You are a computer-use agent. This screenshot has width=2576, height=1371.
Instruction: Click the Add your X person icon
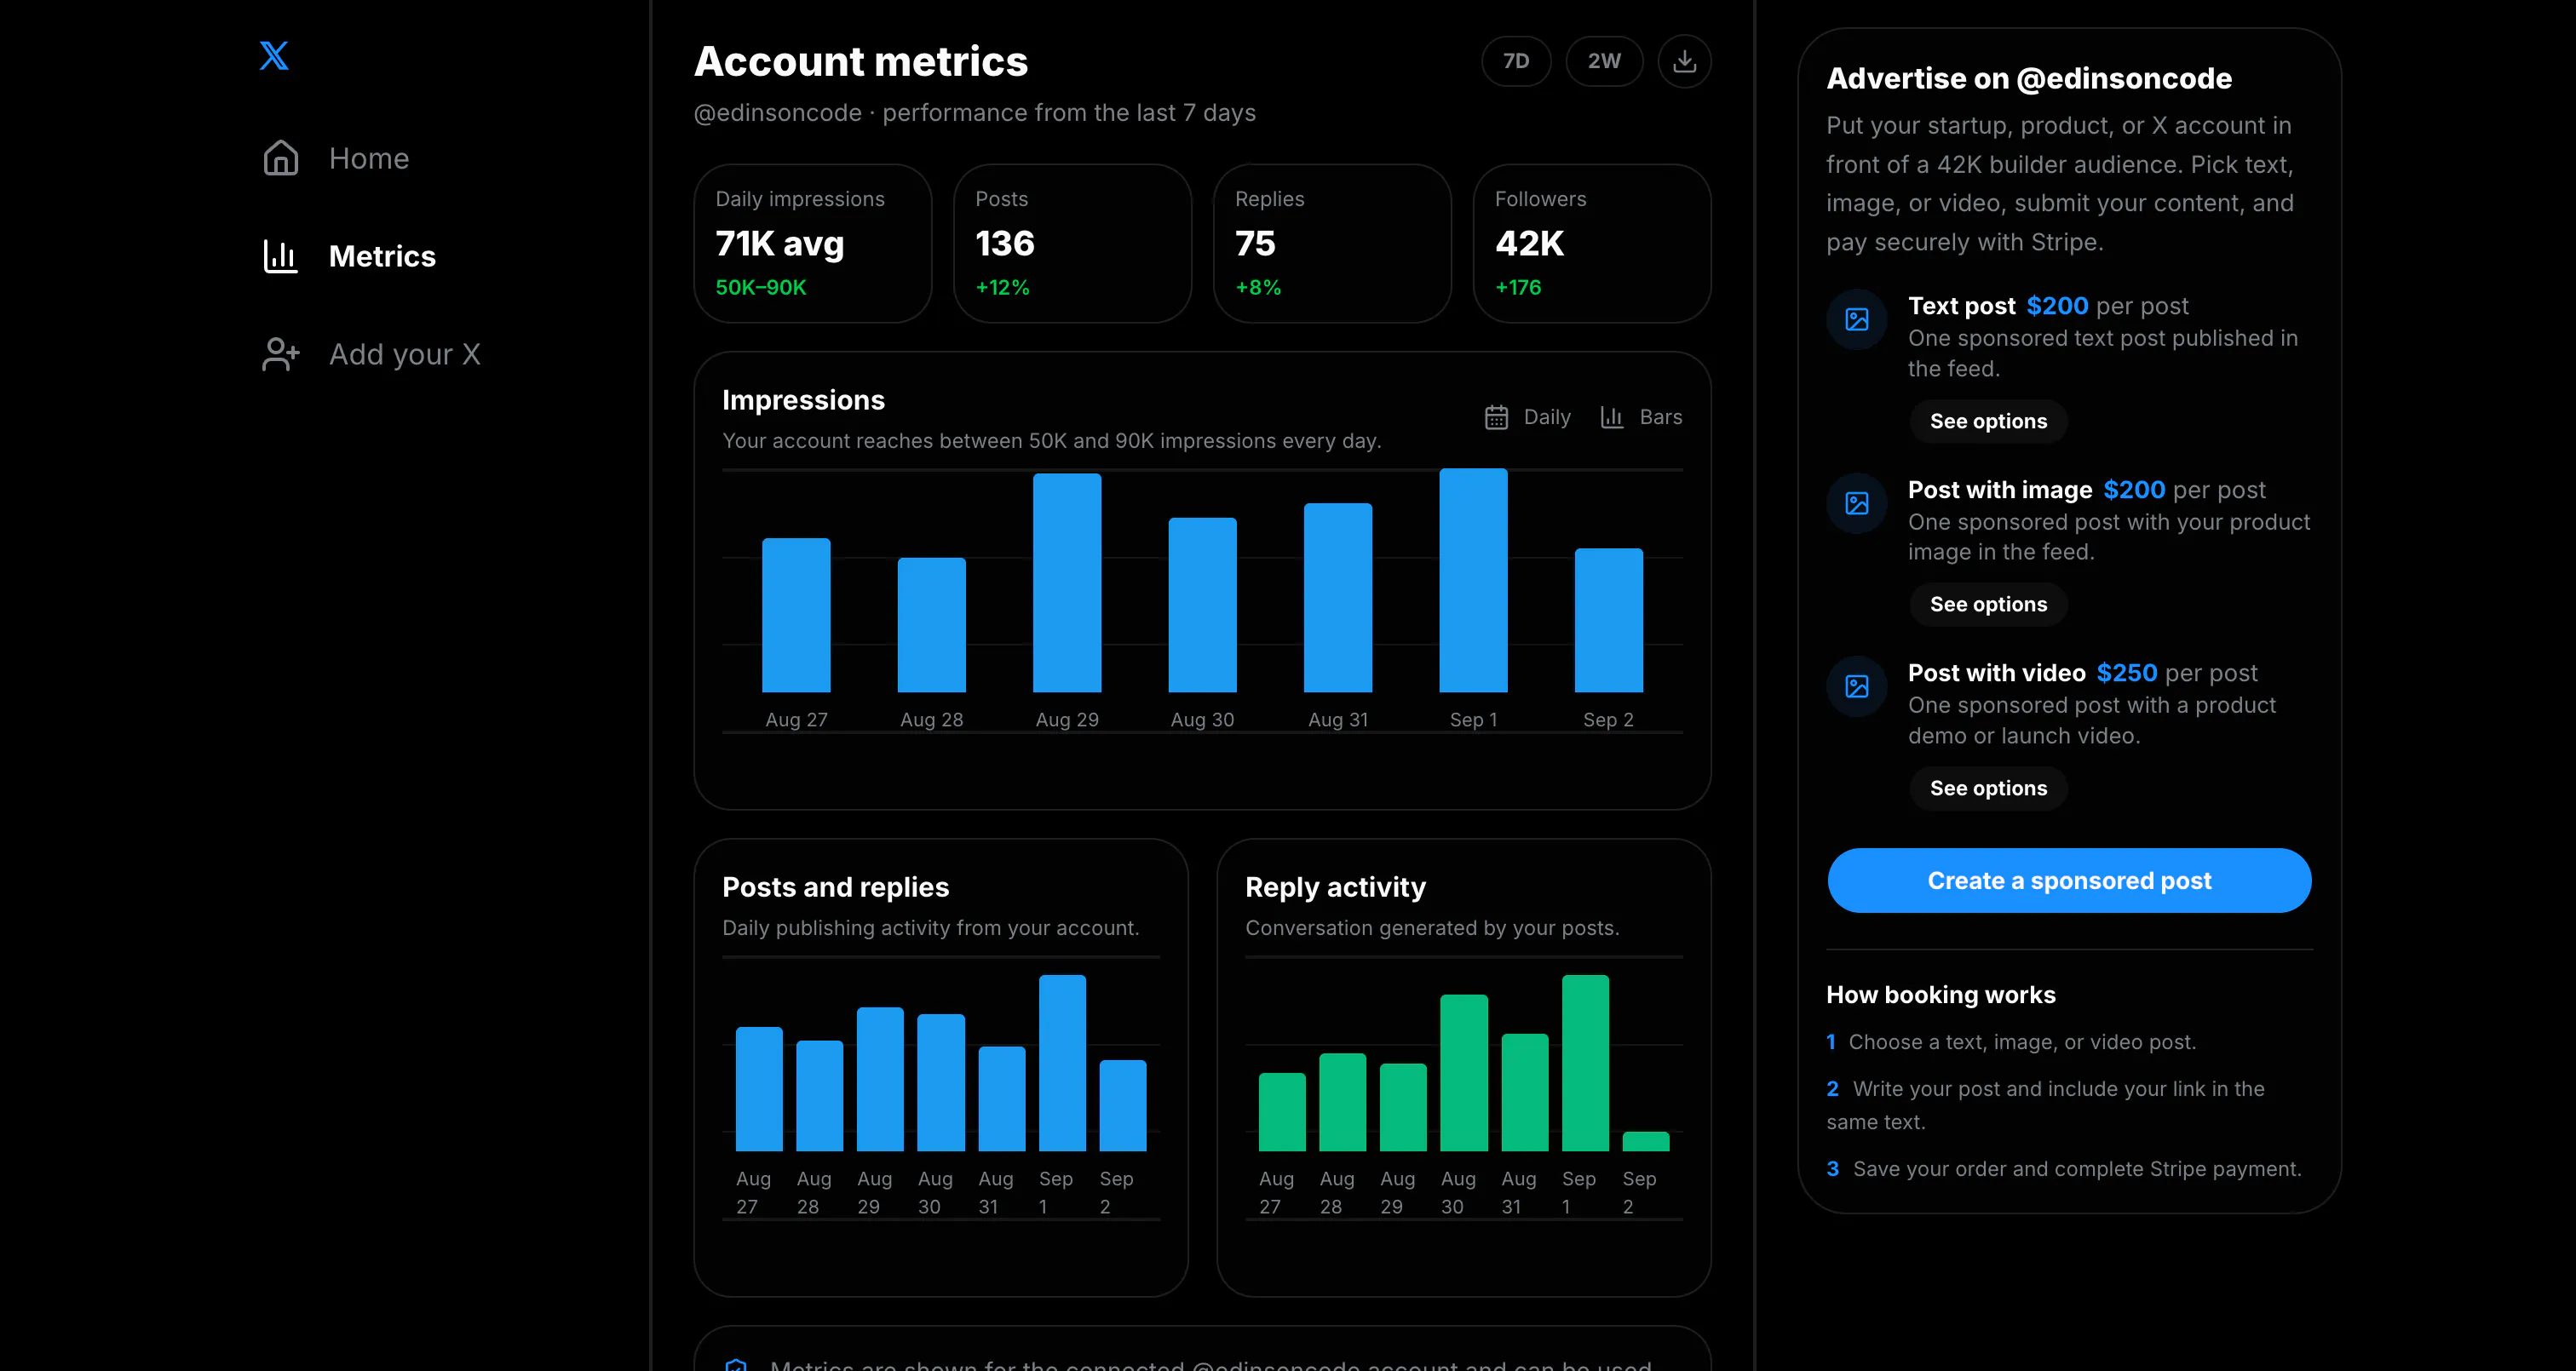pos(281,354)
